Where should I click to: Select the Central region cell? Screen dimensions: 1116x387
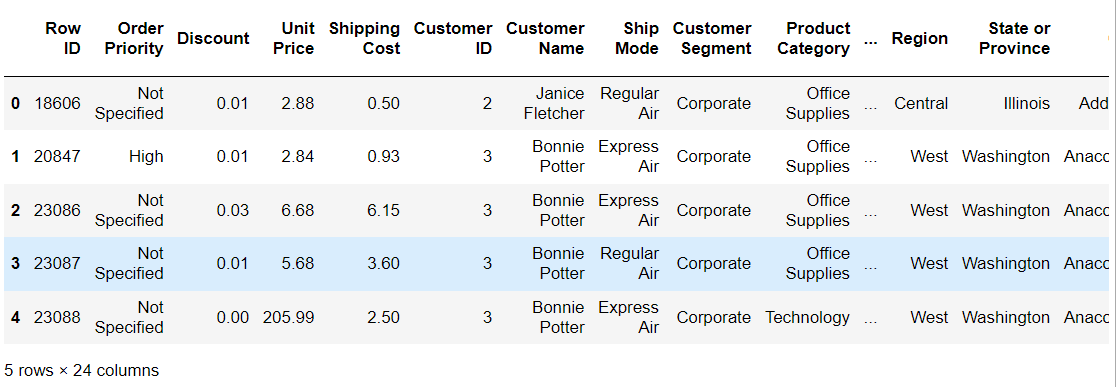point(921,103)
